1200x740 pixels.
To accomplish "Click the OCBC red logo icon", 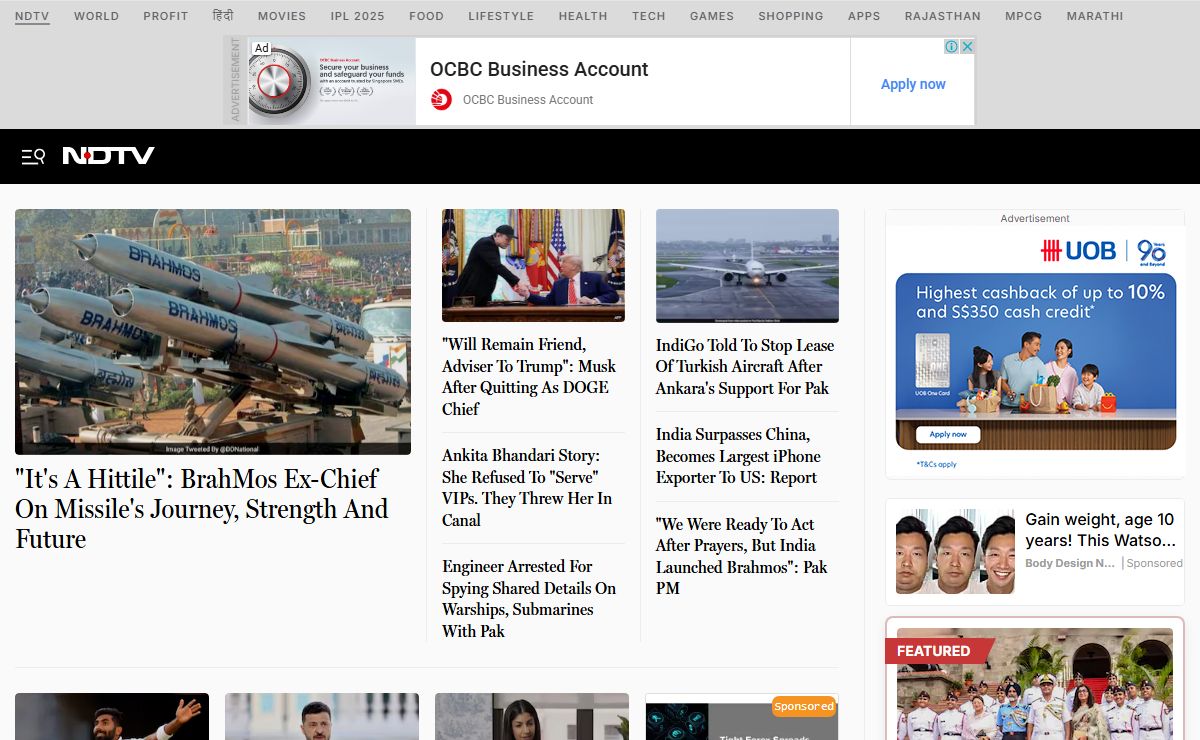I will (441, 99).
